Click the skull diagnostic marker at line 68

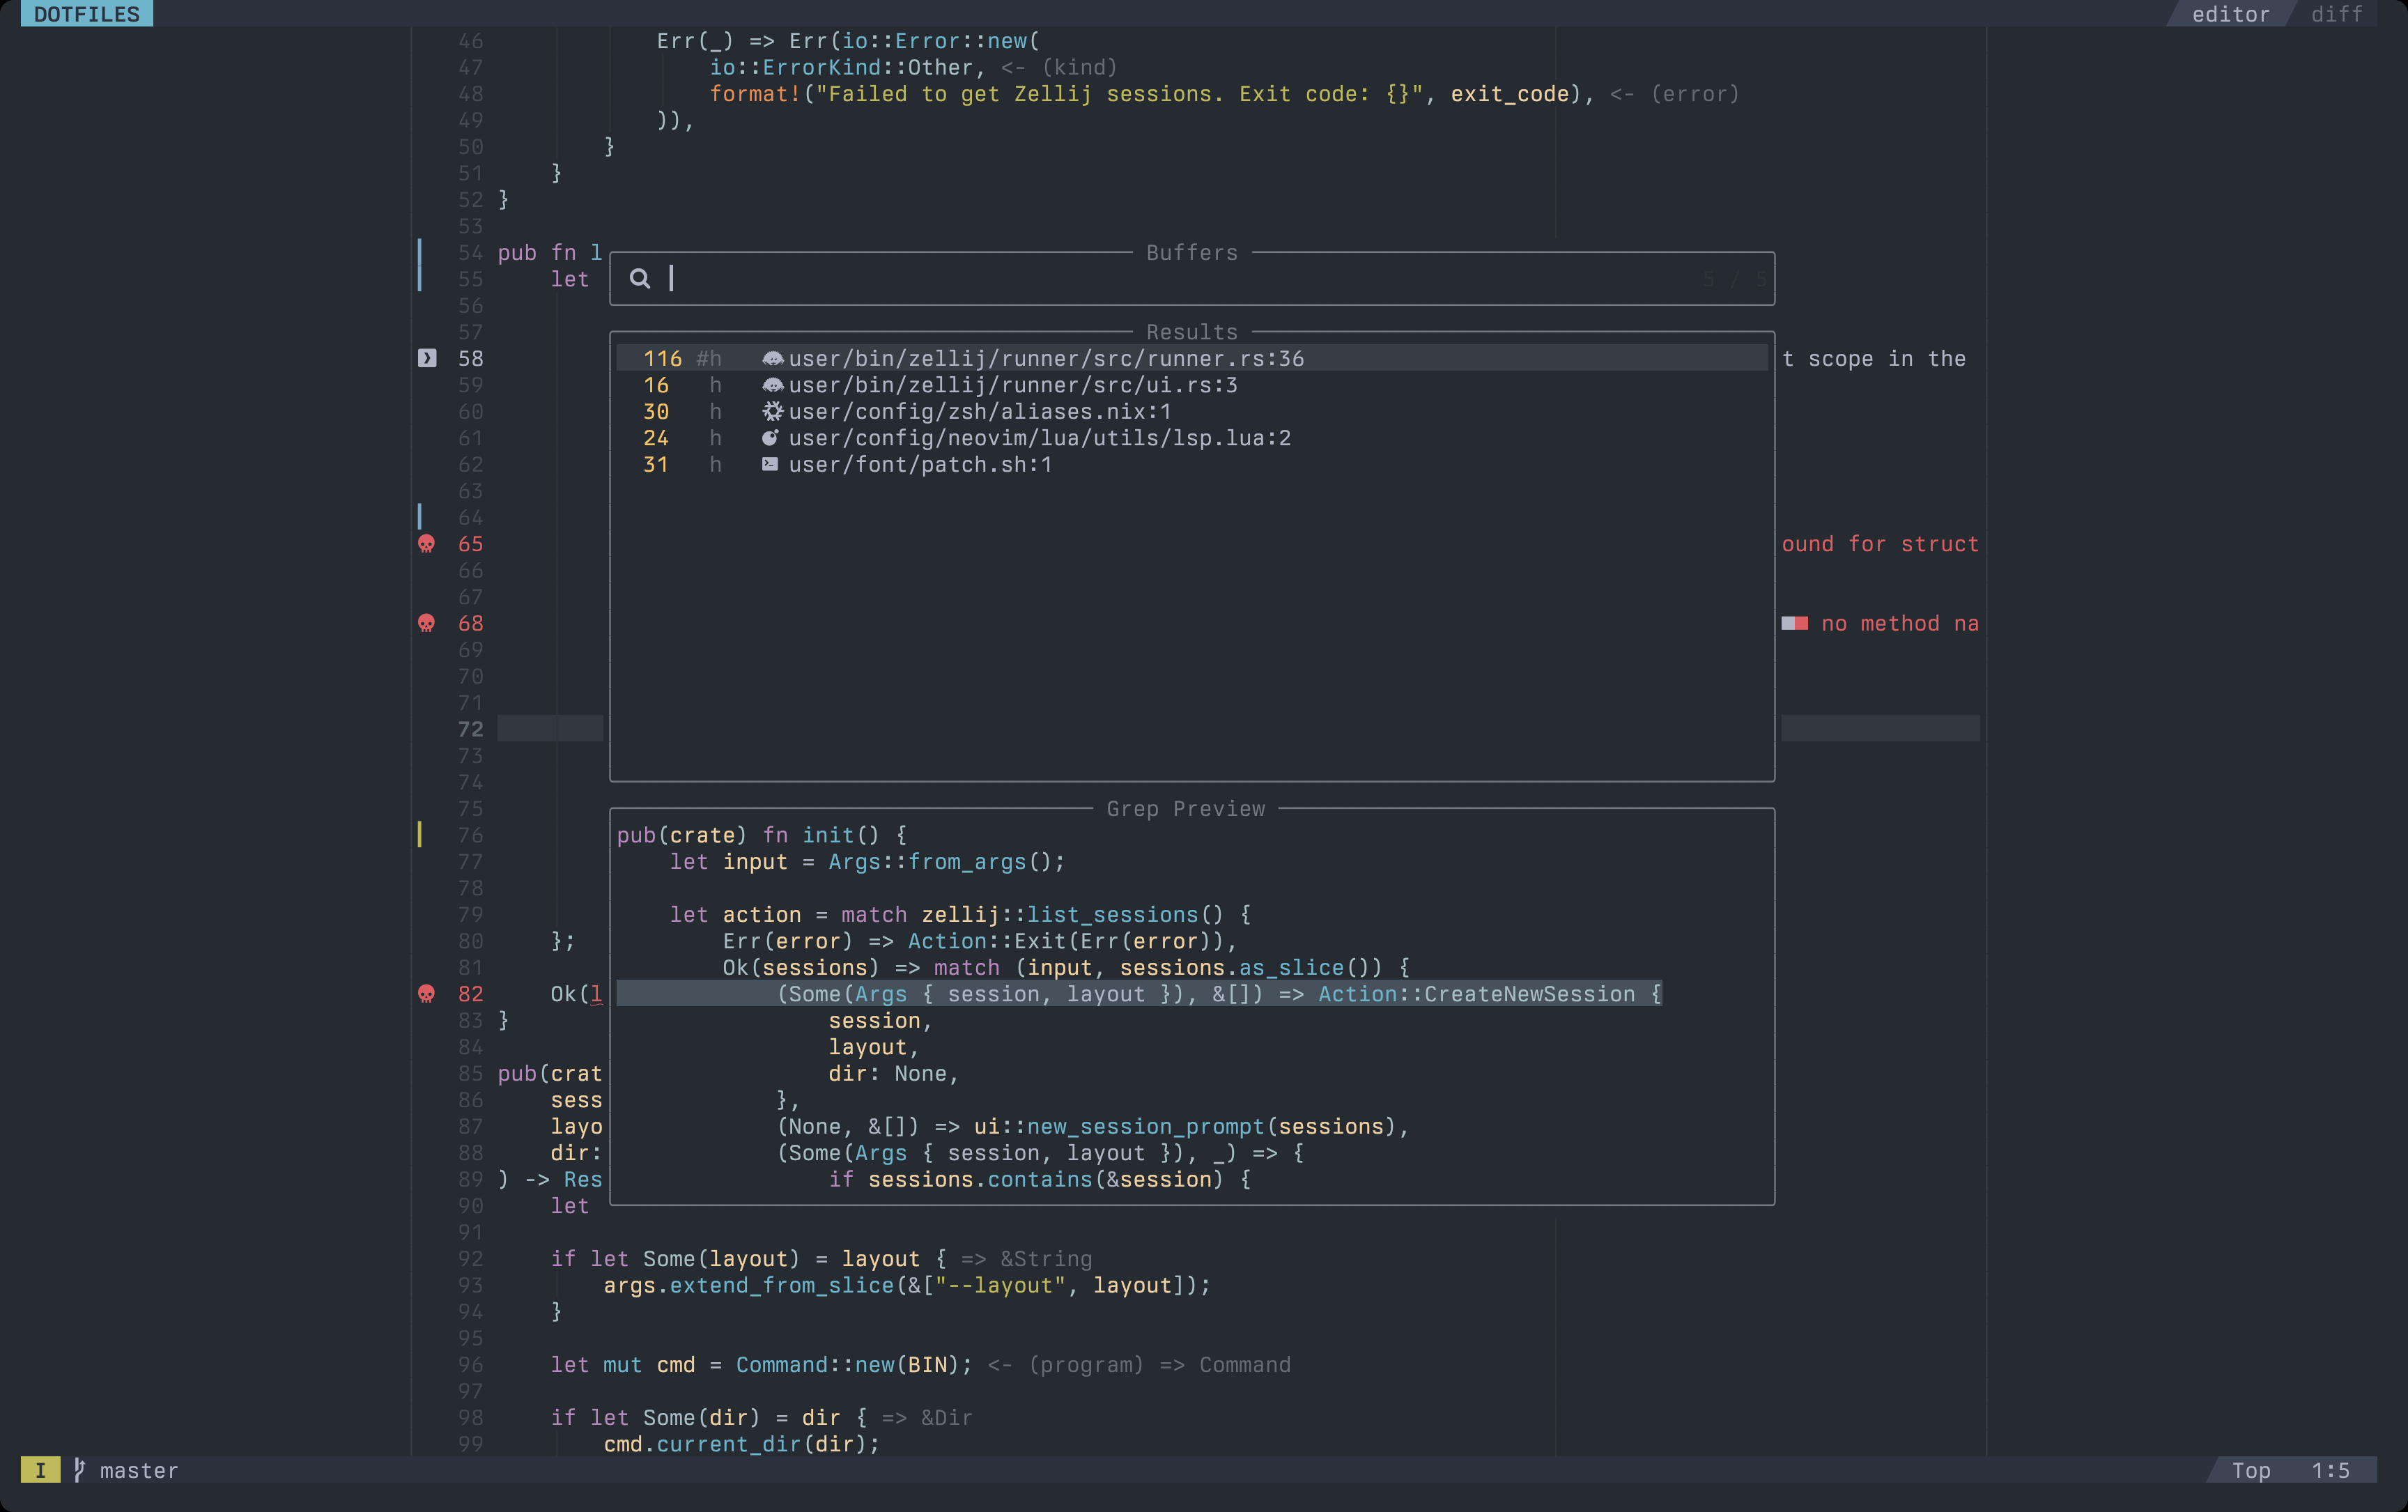tap(428, 623)
